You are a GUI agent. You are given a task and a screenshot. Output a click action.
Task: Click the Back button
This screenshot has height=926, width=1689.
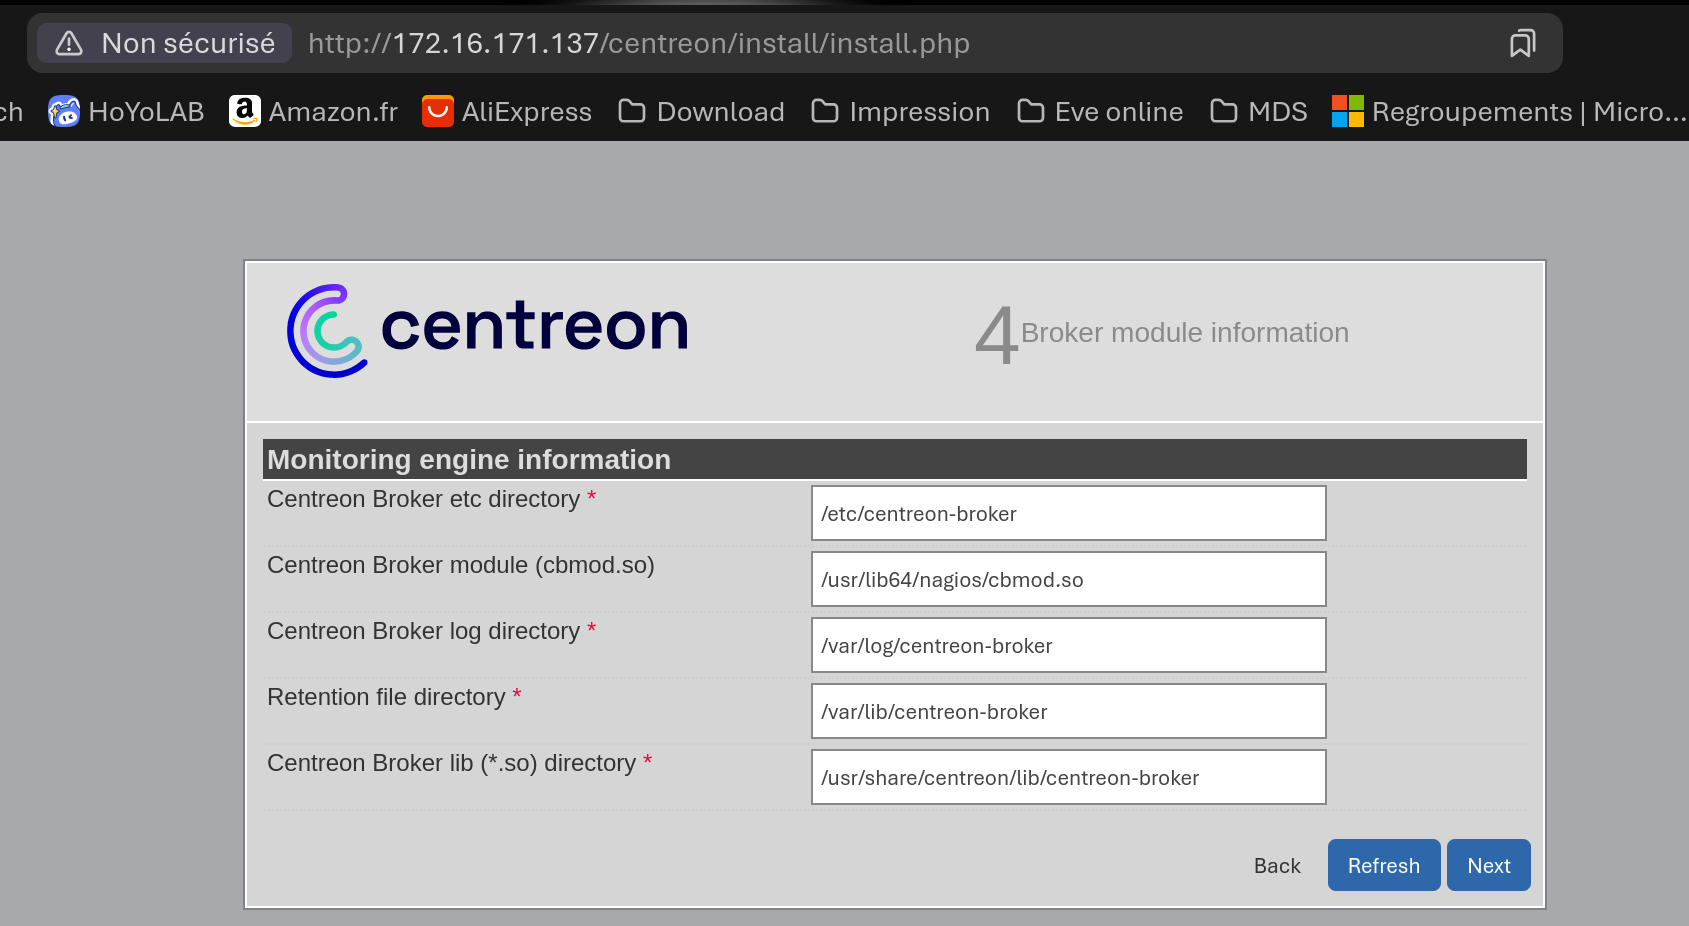click(x=1277, y=866)
